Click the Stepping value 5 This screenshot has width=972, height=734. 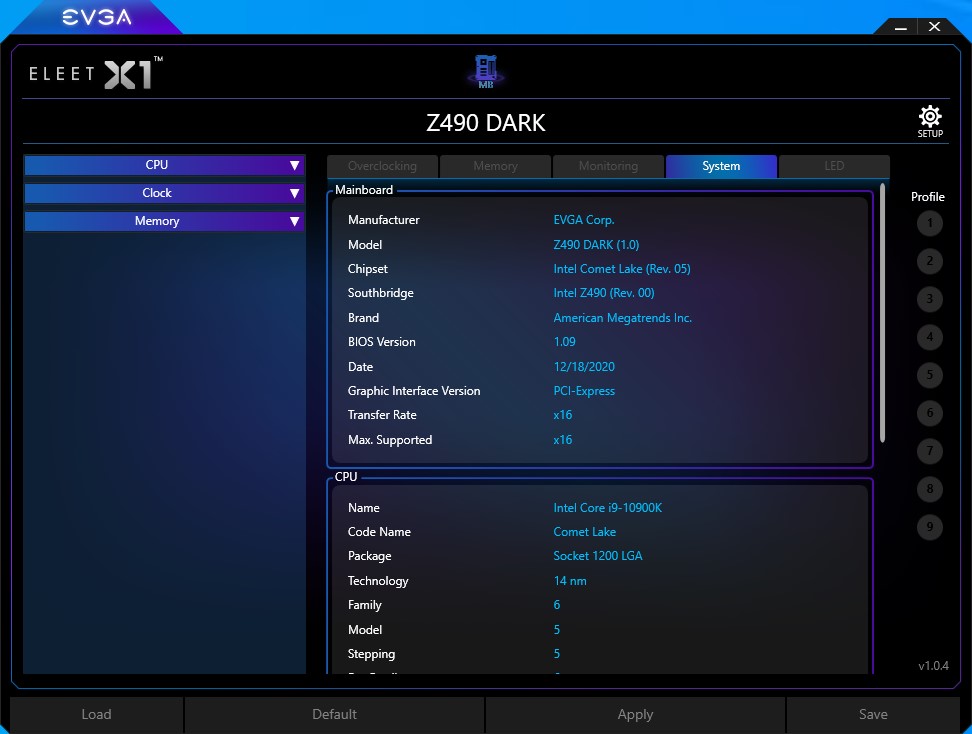click(557, 654)
